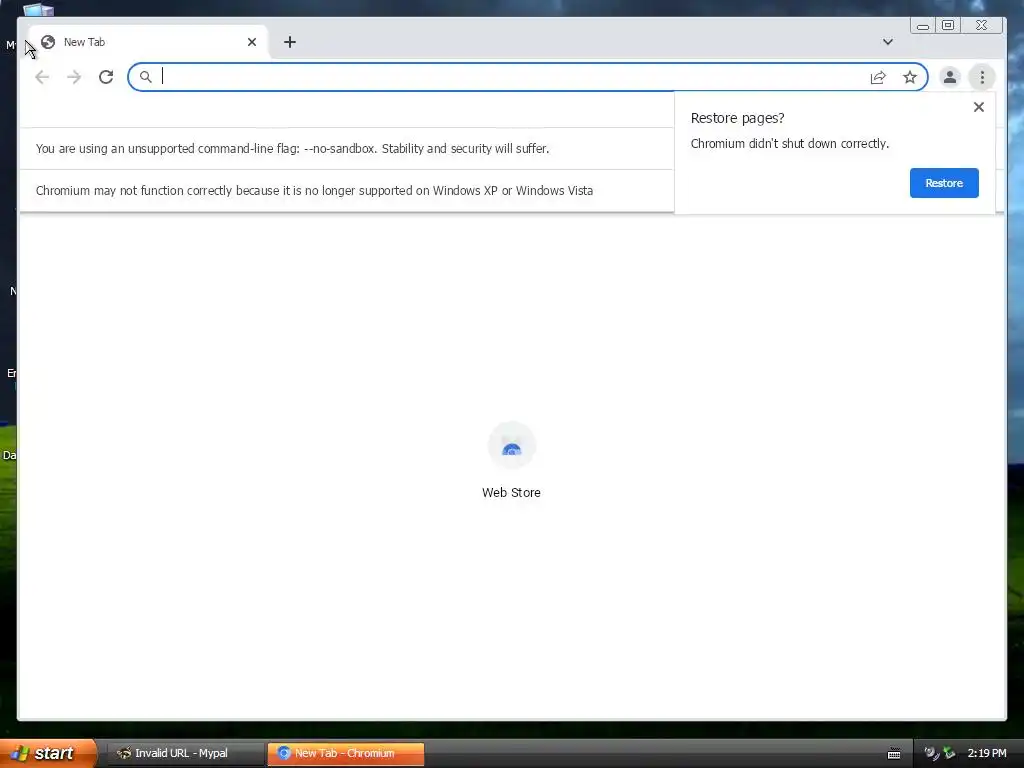1024x768 pixels.
Task: Click the back navigation arrow
Action: [x=42, y=77]
